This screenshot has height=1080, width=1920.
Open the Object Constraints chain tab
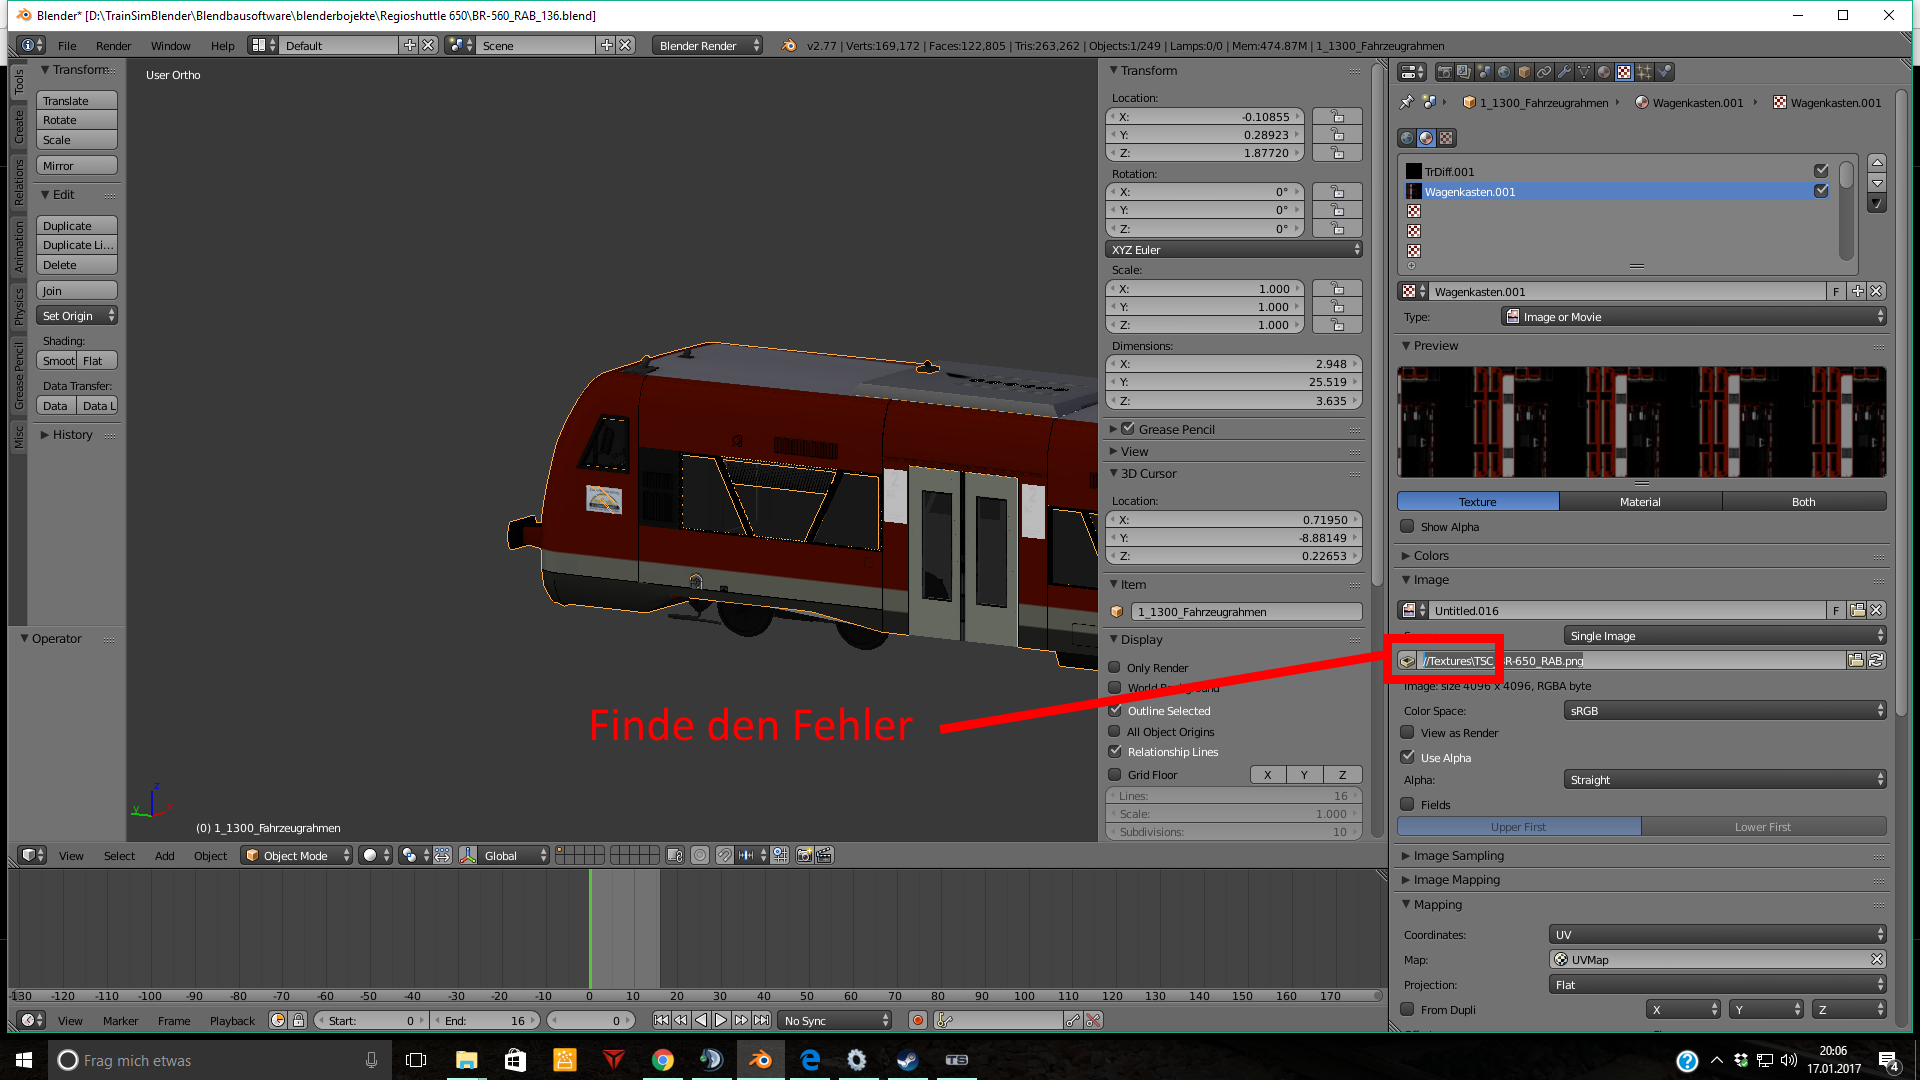coord(1544,72)
